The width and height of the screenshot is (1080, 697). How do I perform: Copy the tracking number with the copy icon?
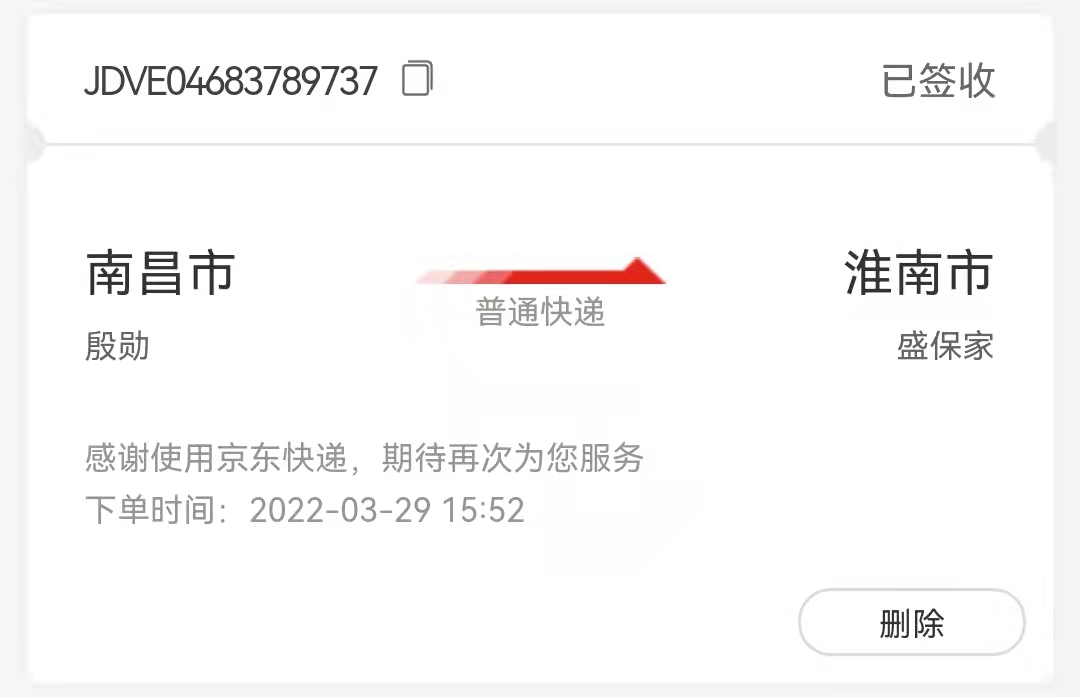pos(417,79)
